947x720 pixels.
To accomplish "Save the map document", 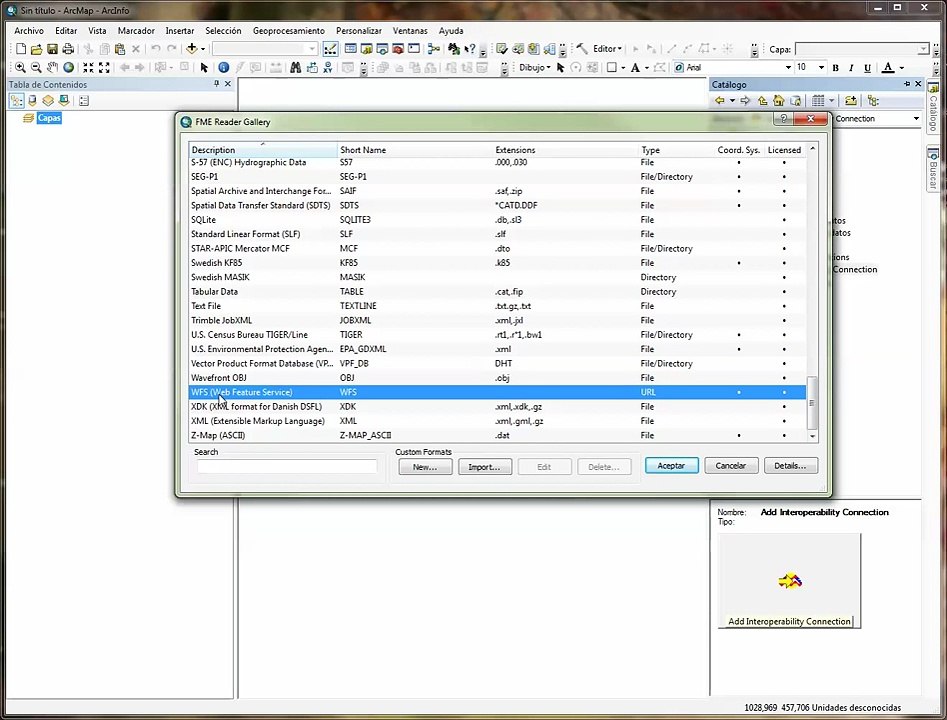I will [x=52, y=49].
